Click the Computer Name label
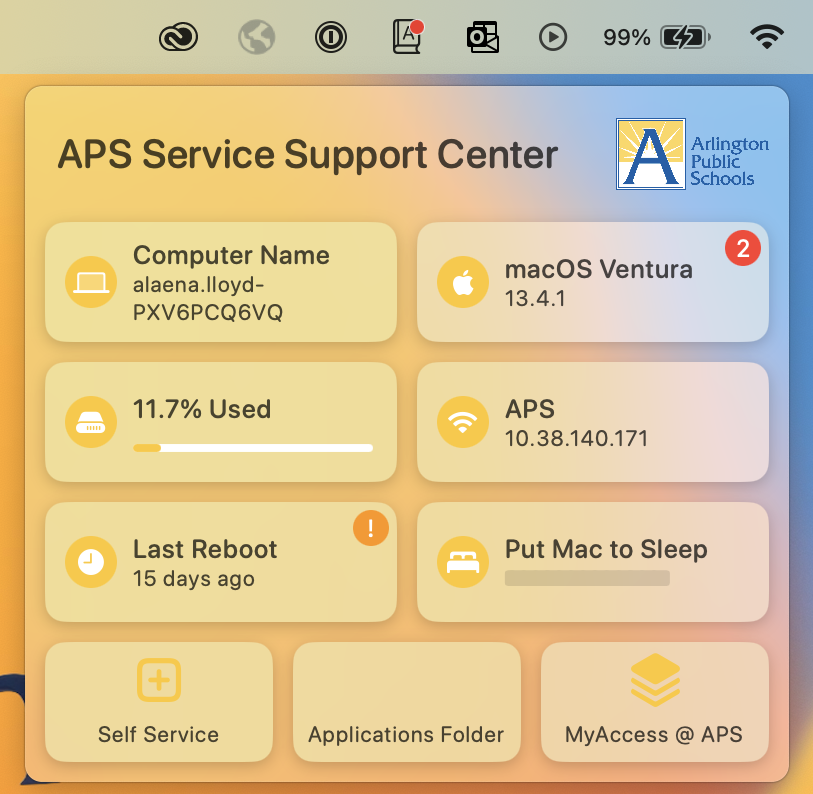The height and width of the screenshot is (794, 813). click(x=231, y=255)
